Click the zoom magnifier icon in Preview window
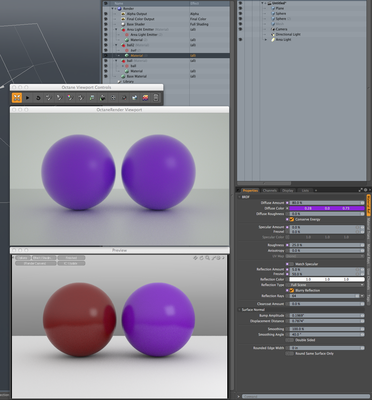 tap(207, 258)
